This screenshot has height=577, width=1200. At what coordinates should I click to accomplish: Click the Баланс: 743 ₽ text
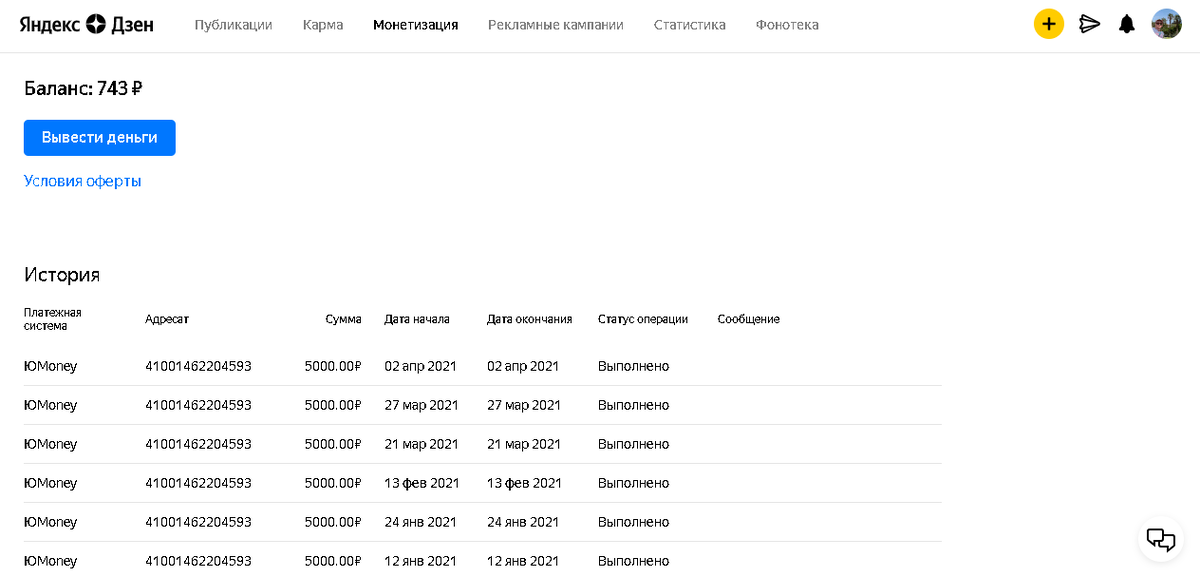tap(83, 88)
